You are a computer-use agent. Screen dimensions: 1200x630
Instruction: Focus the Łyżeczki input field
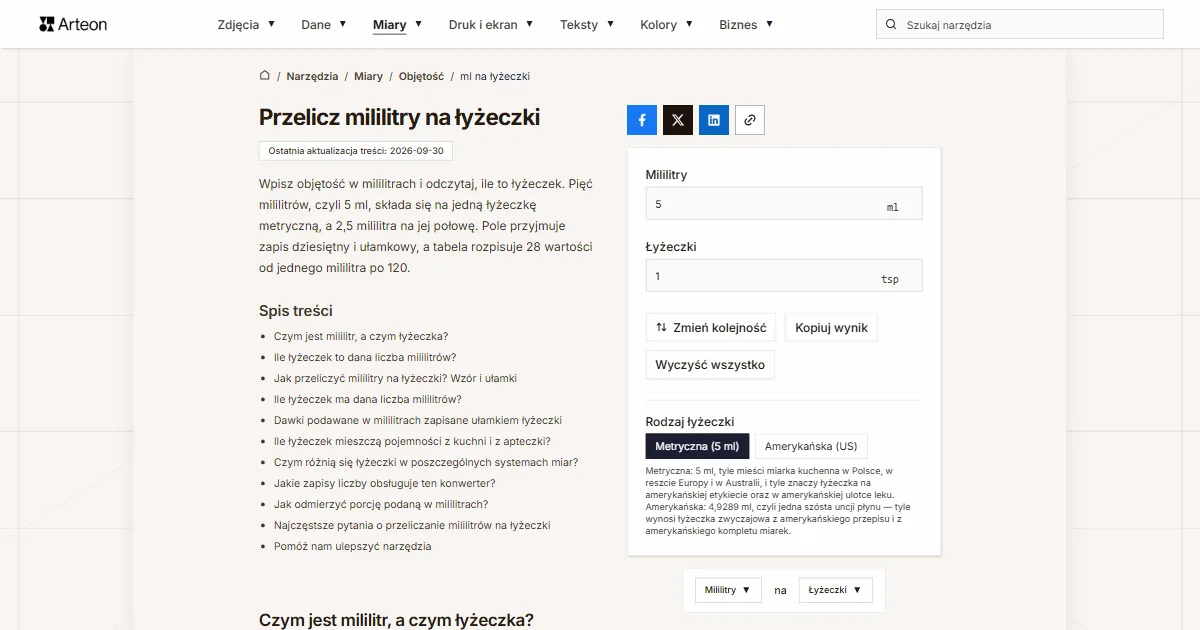784,276
